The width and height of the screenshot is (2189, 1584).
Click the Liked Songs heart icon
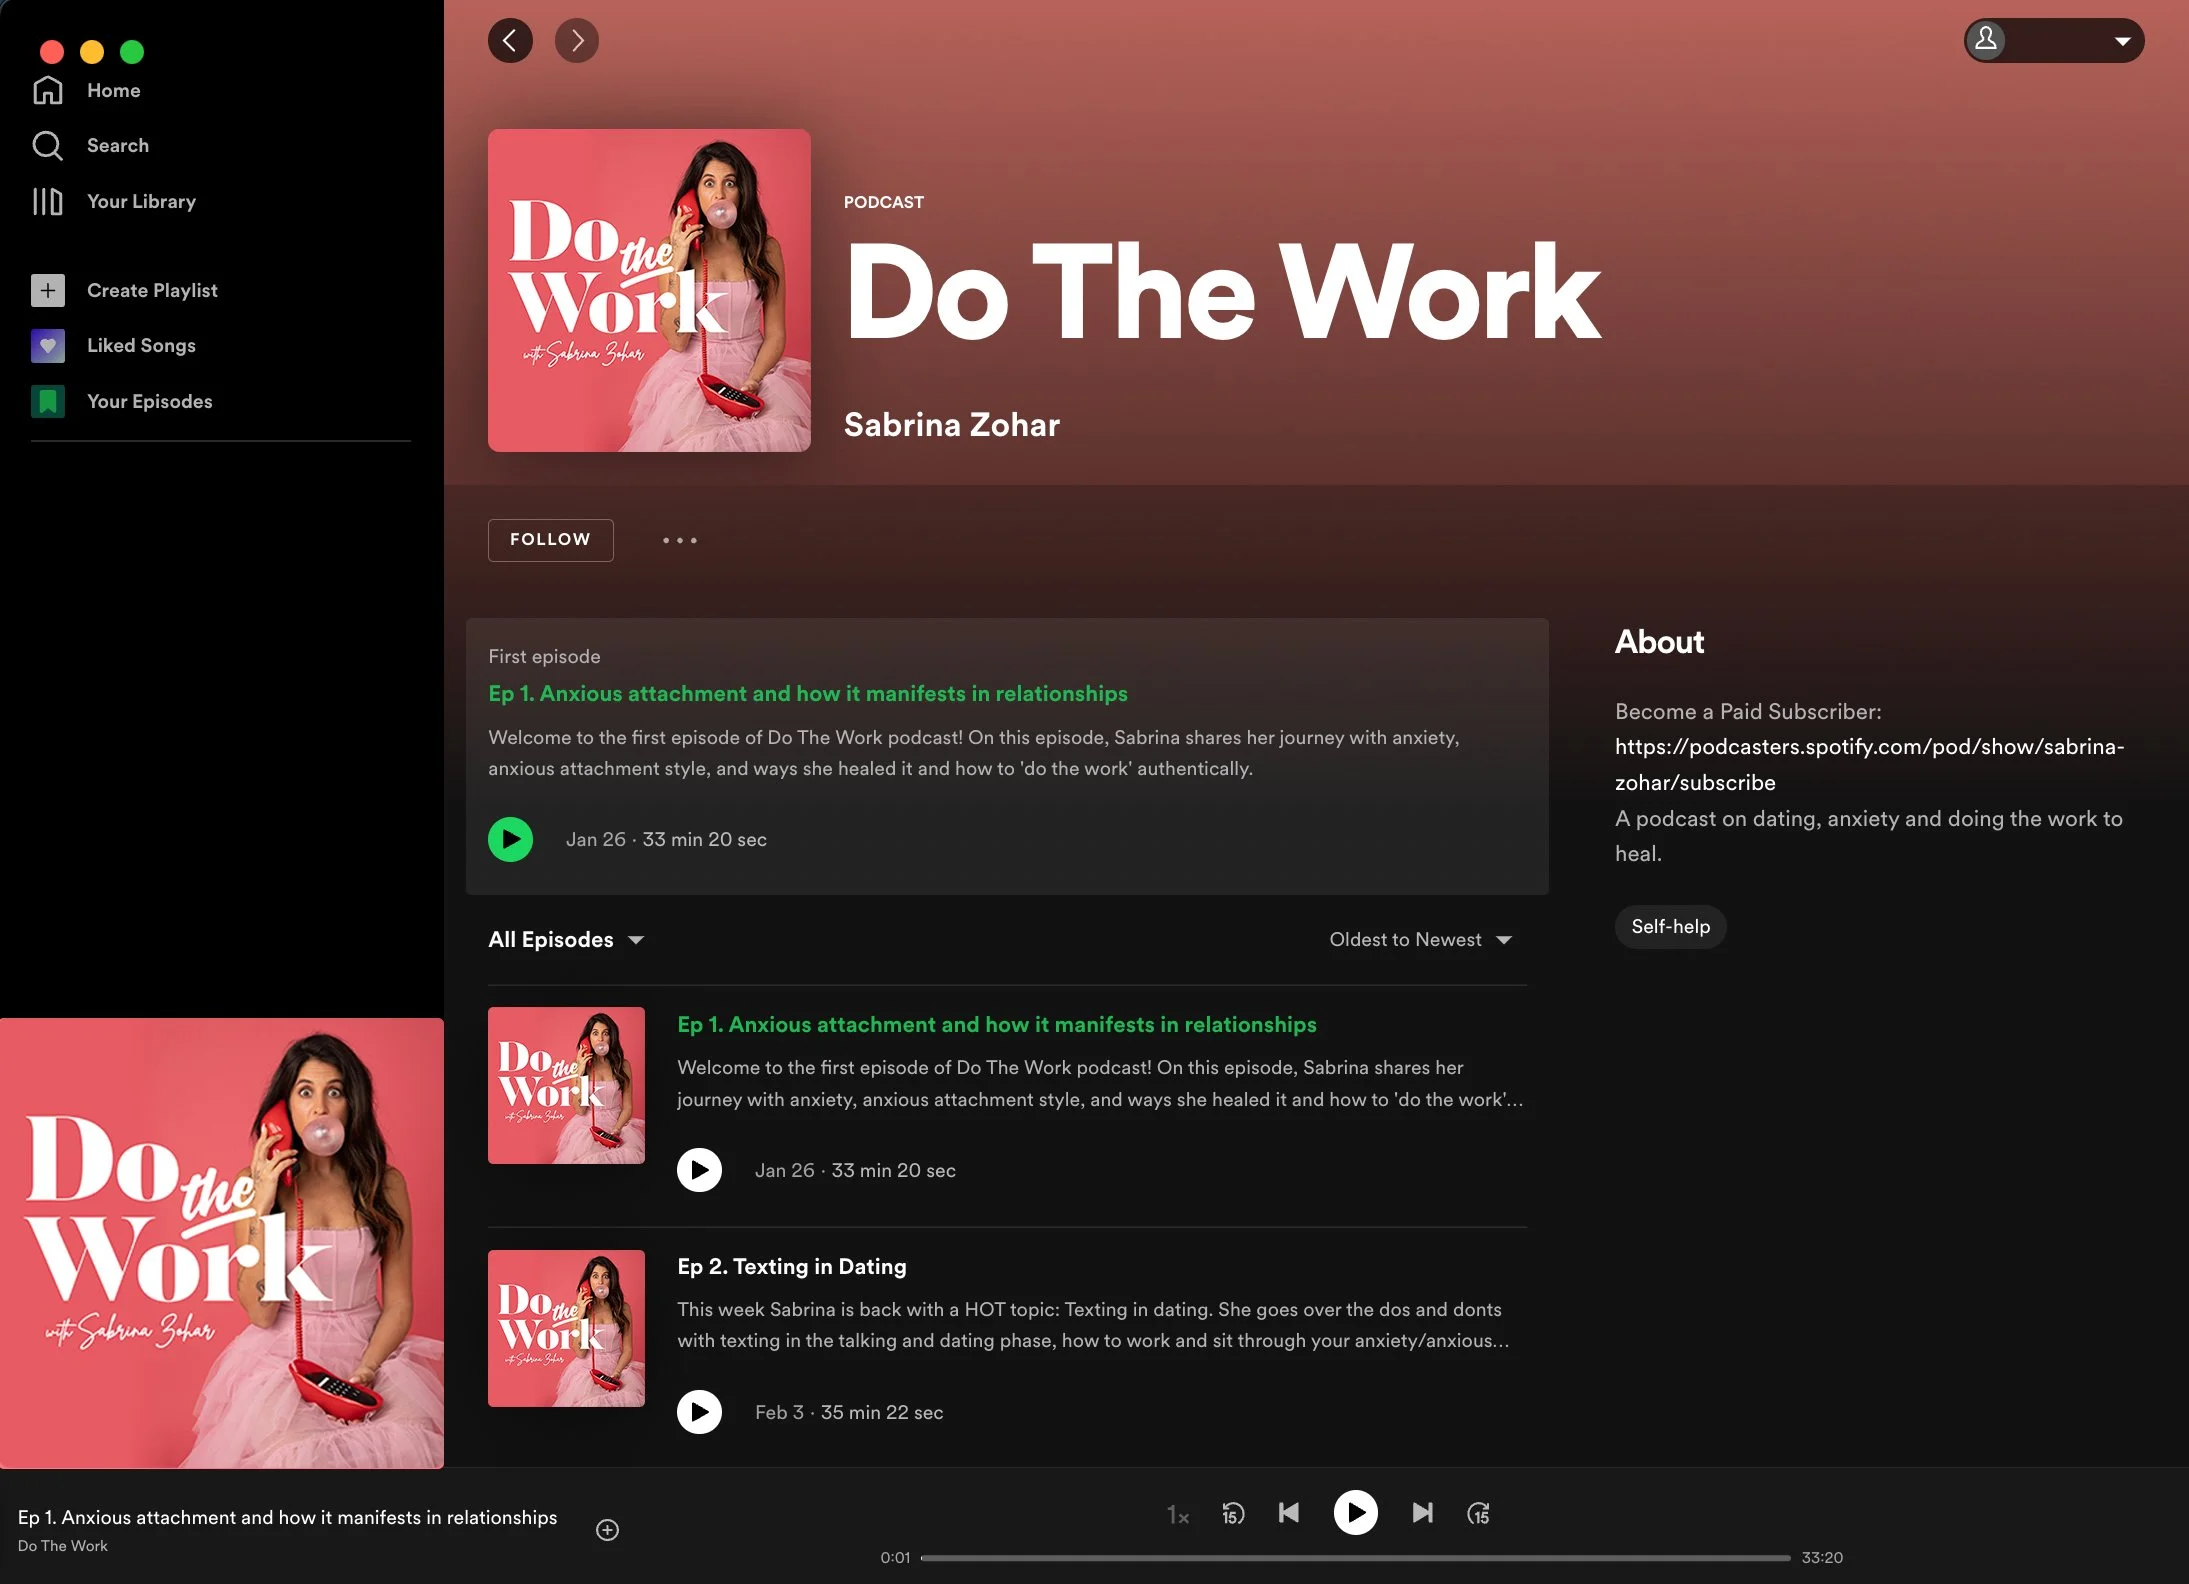(x=47, y=346)
